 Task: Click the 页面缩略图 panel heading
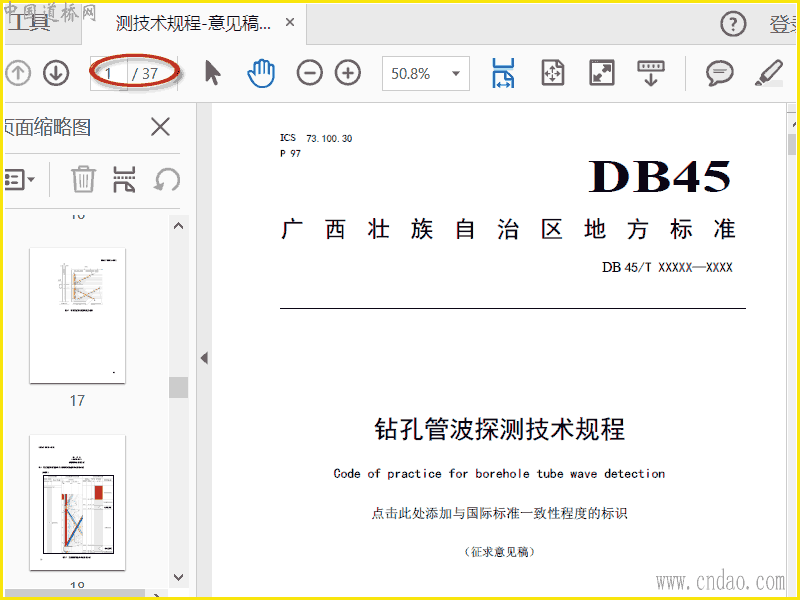point(47,128)
